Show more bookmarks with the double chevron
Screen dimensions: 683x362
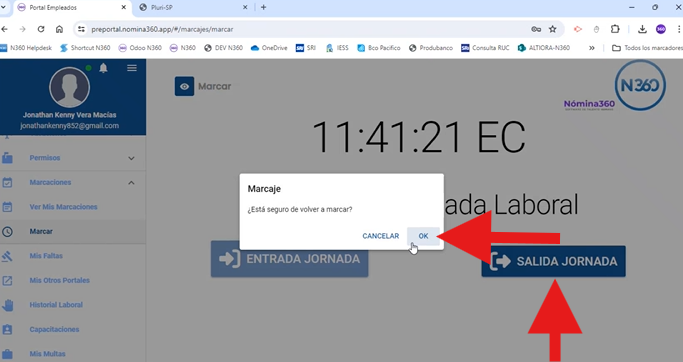tap(592, 48)
